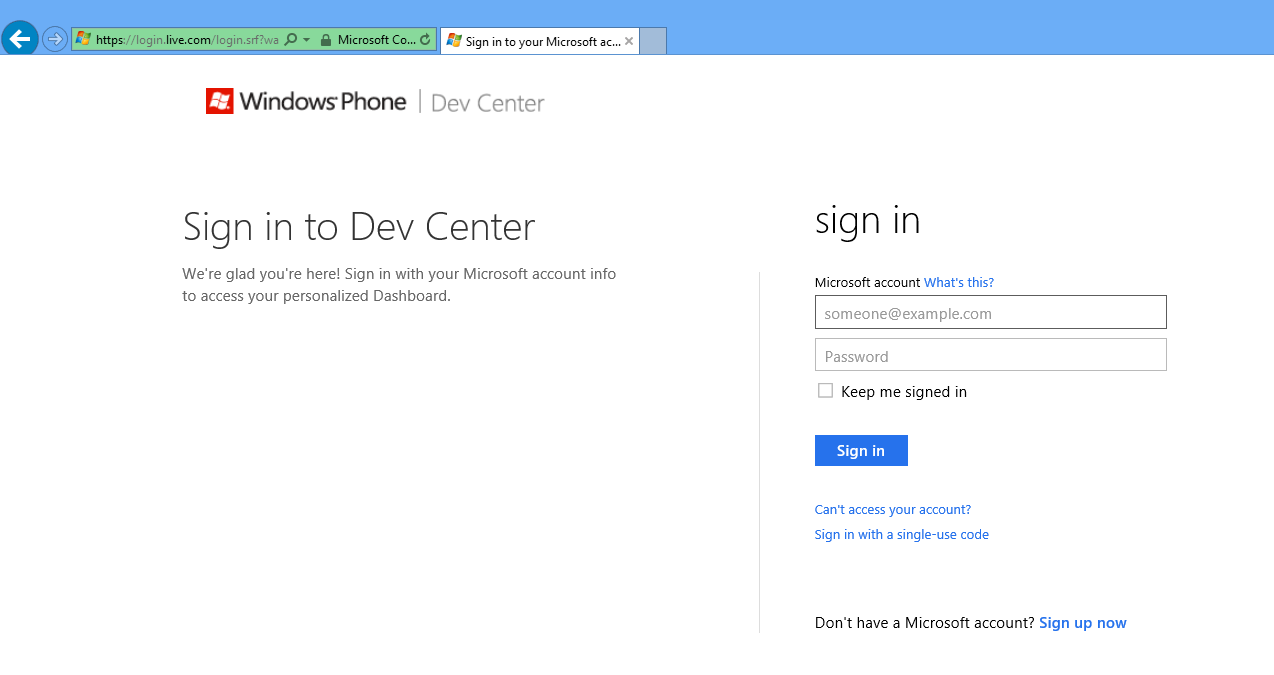Image resolution: width=1274 pixels, height=675 pixels.
Task: Open a new blank browser tab
Action: (653, 41)
